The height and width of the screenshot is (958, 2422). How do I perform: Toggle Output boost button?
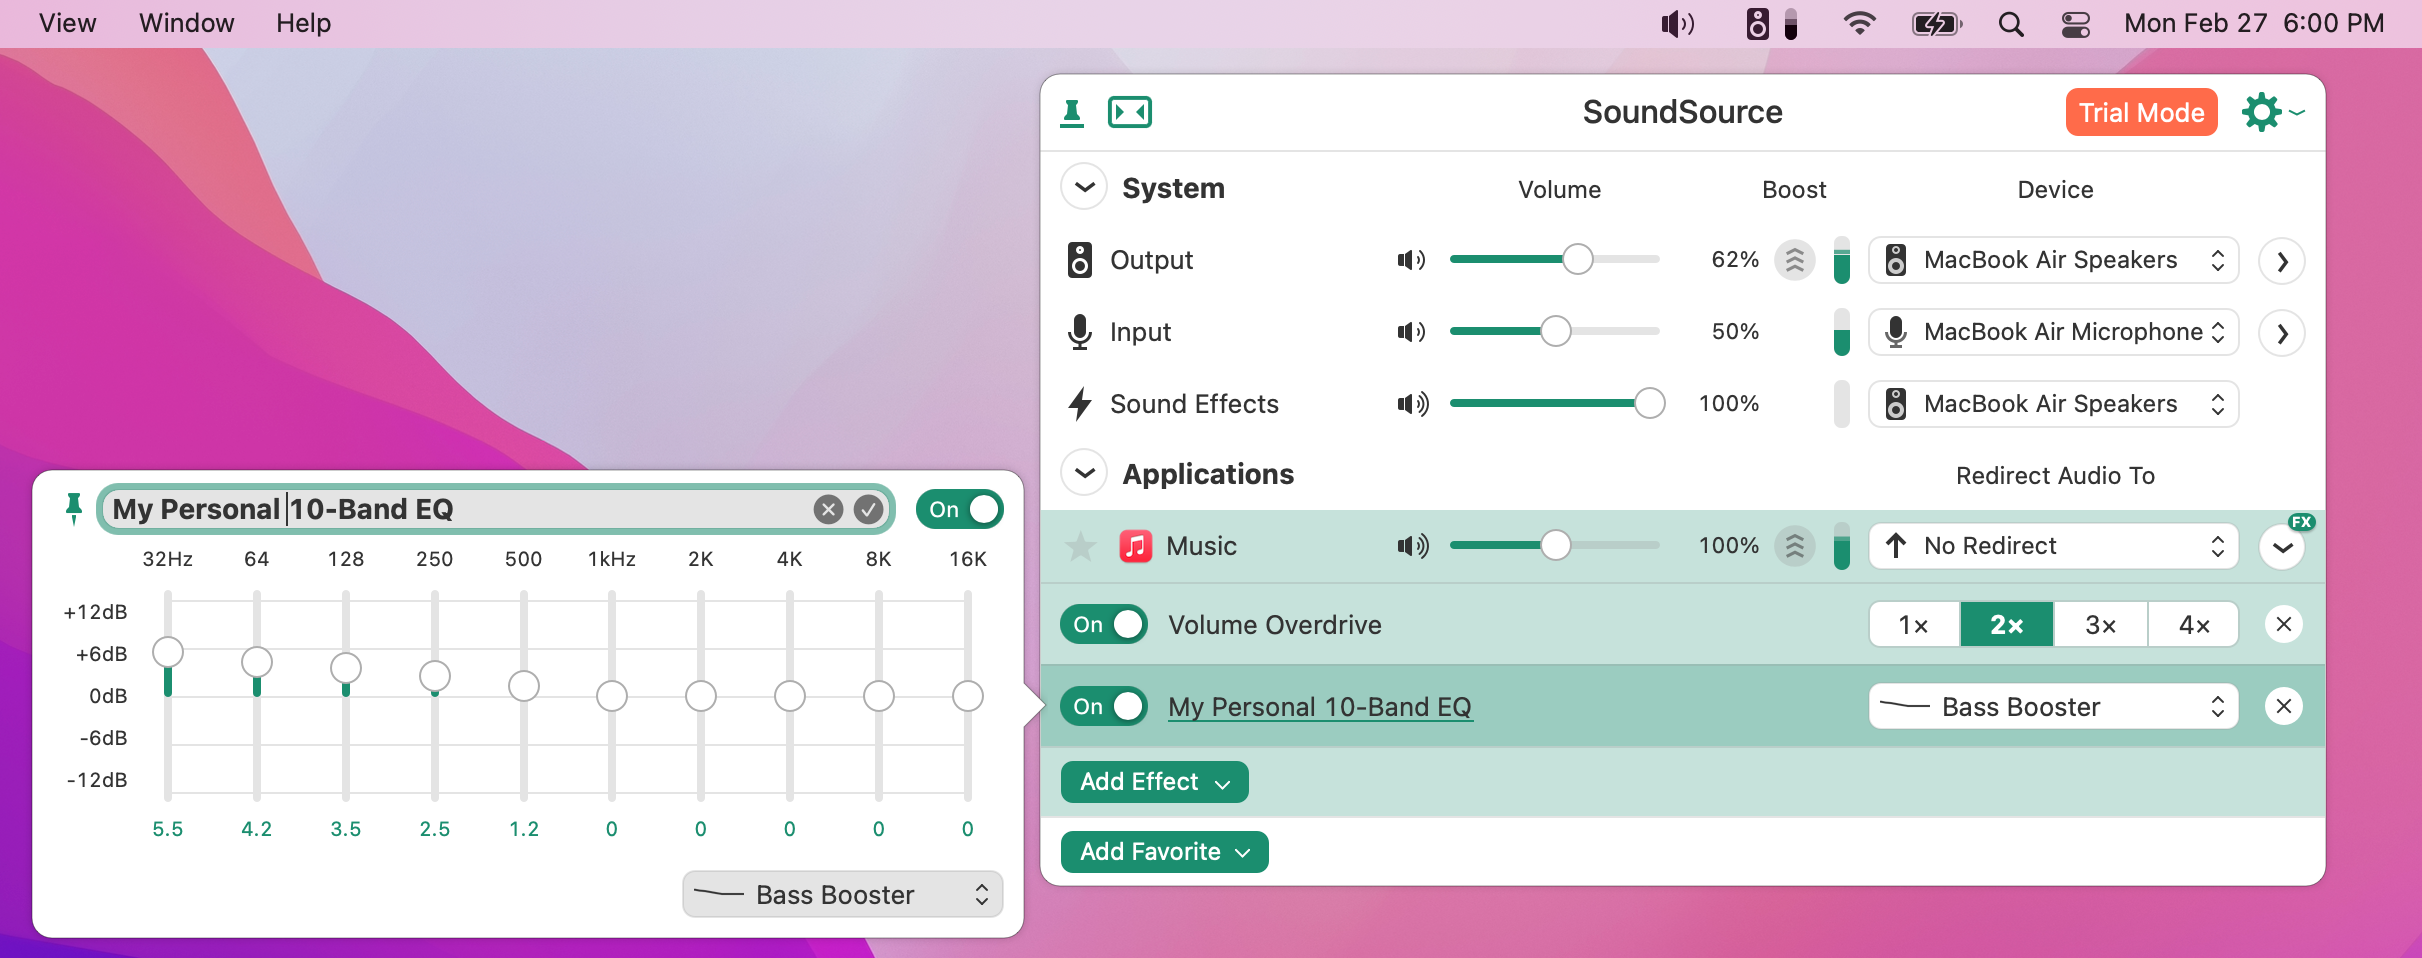[1795, 260]
